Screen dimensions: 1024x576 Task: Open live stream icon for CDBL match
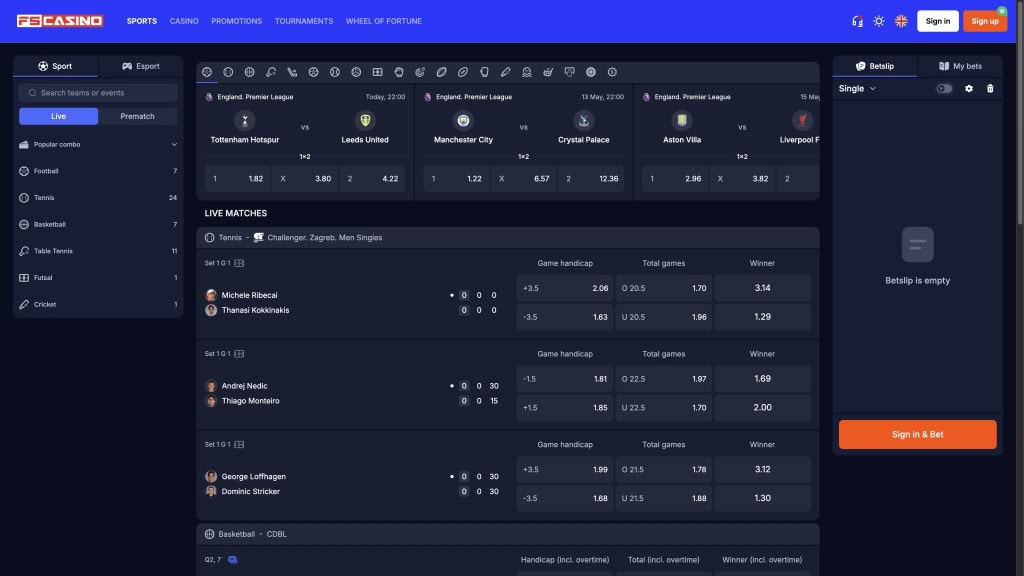[232, 560]
